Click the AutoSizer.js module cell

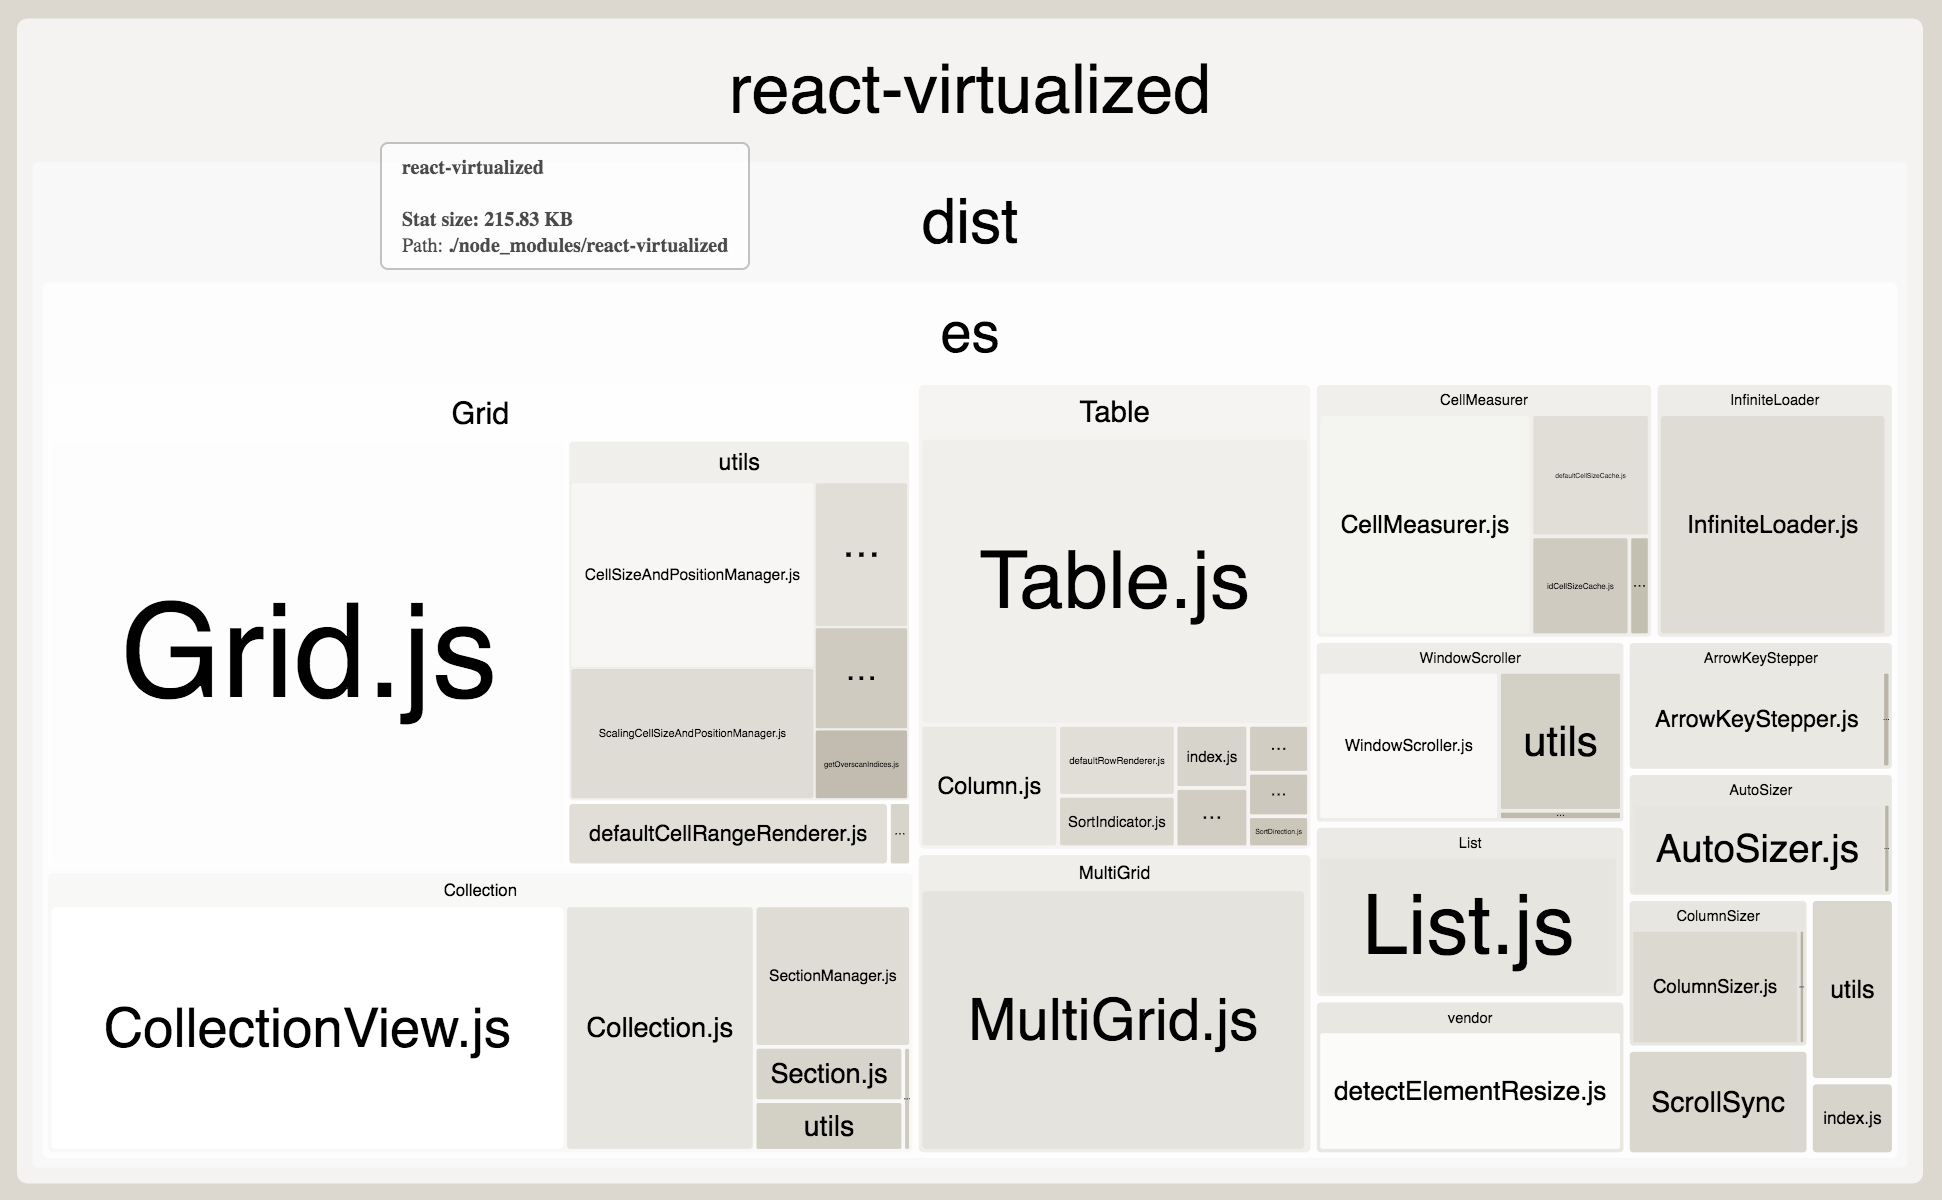pos(1756,849)
